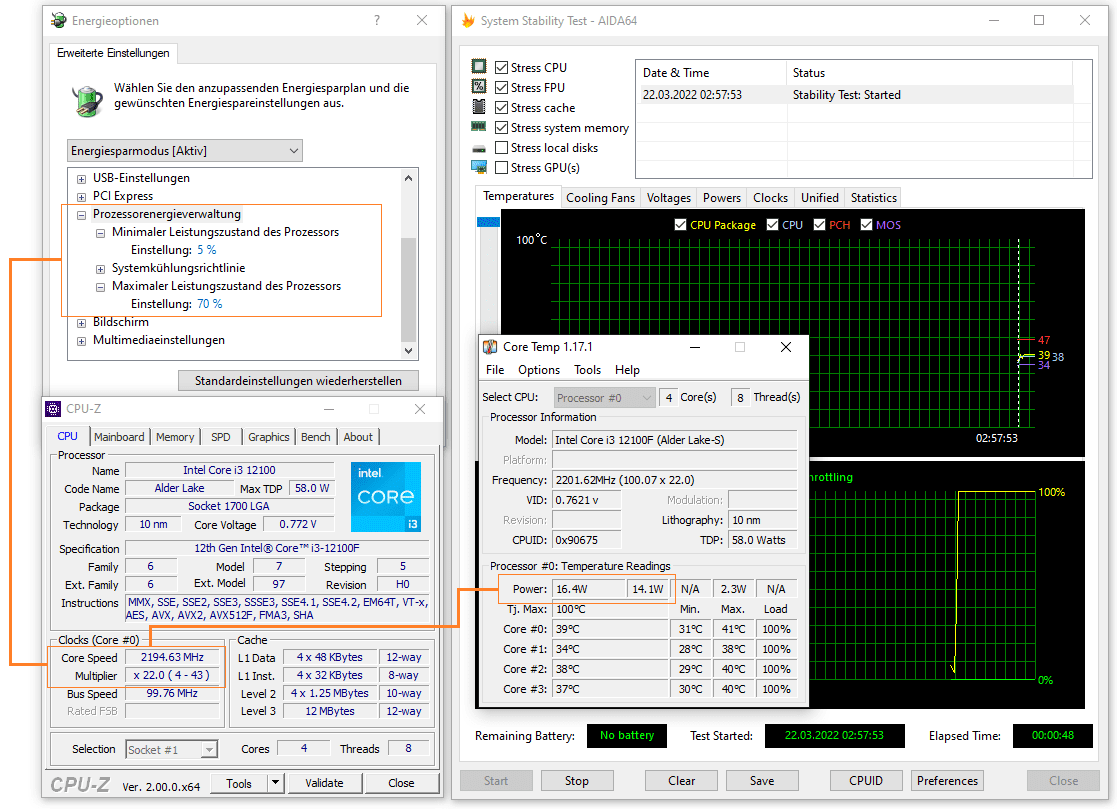Click the help question mark in Energieoptionen
The height and width of the screenshot is (809, 1117).
click(x=377, y=21)
